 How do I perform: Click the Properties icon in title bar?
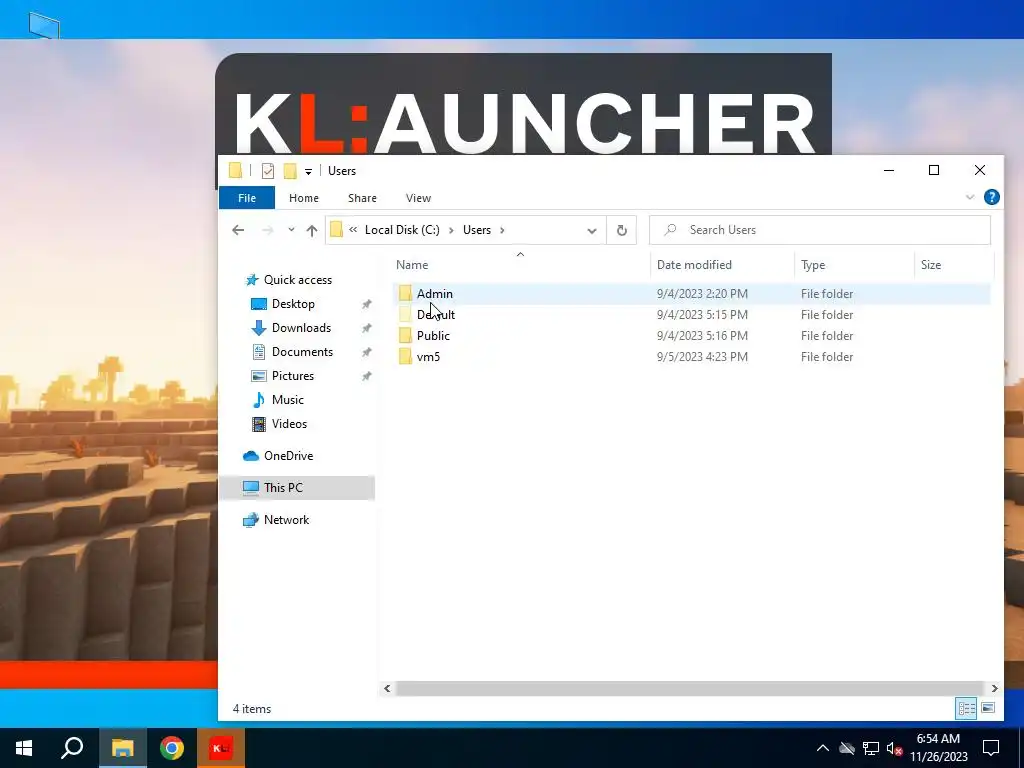point(268,171)
